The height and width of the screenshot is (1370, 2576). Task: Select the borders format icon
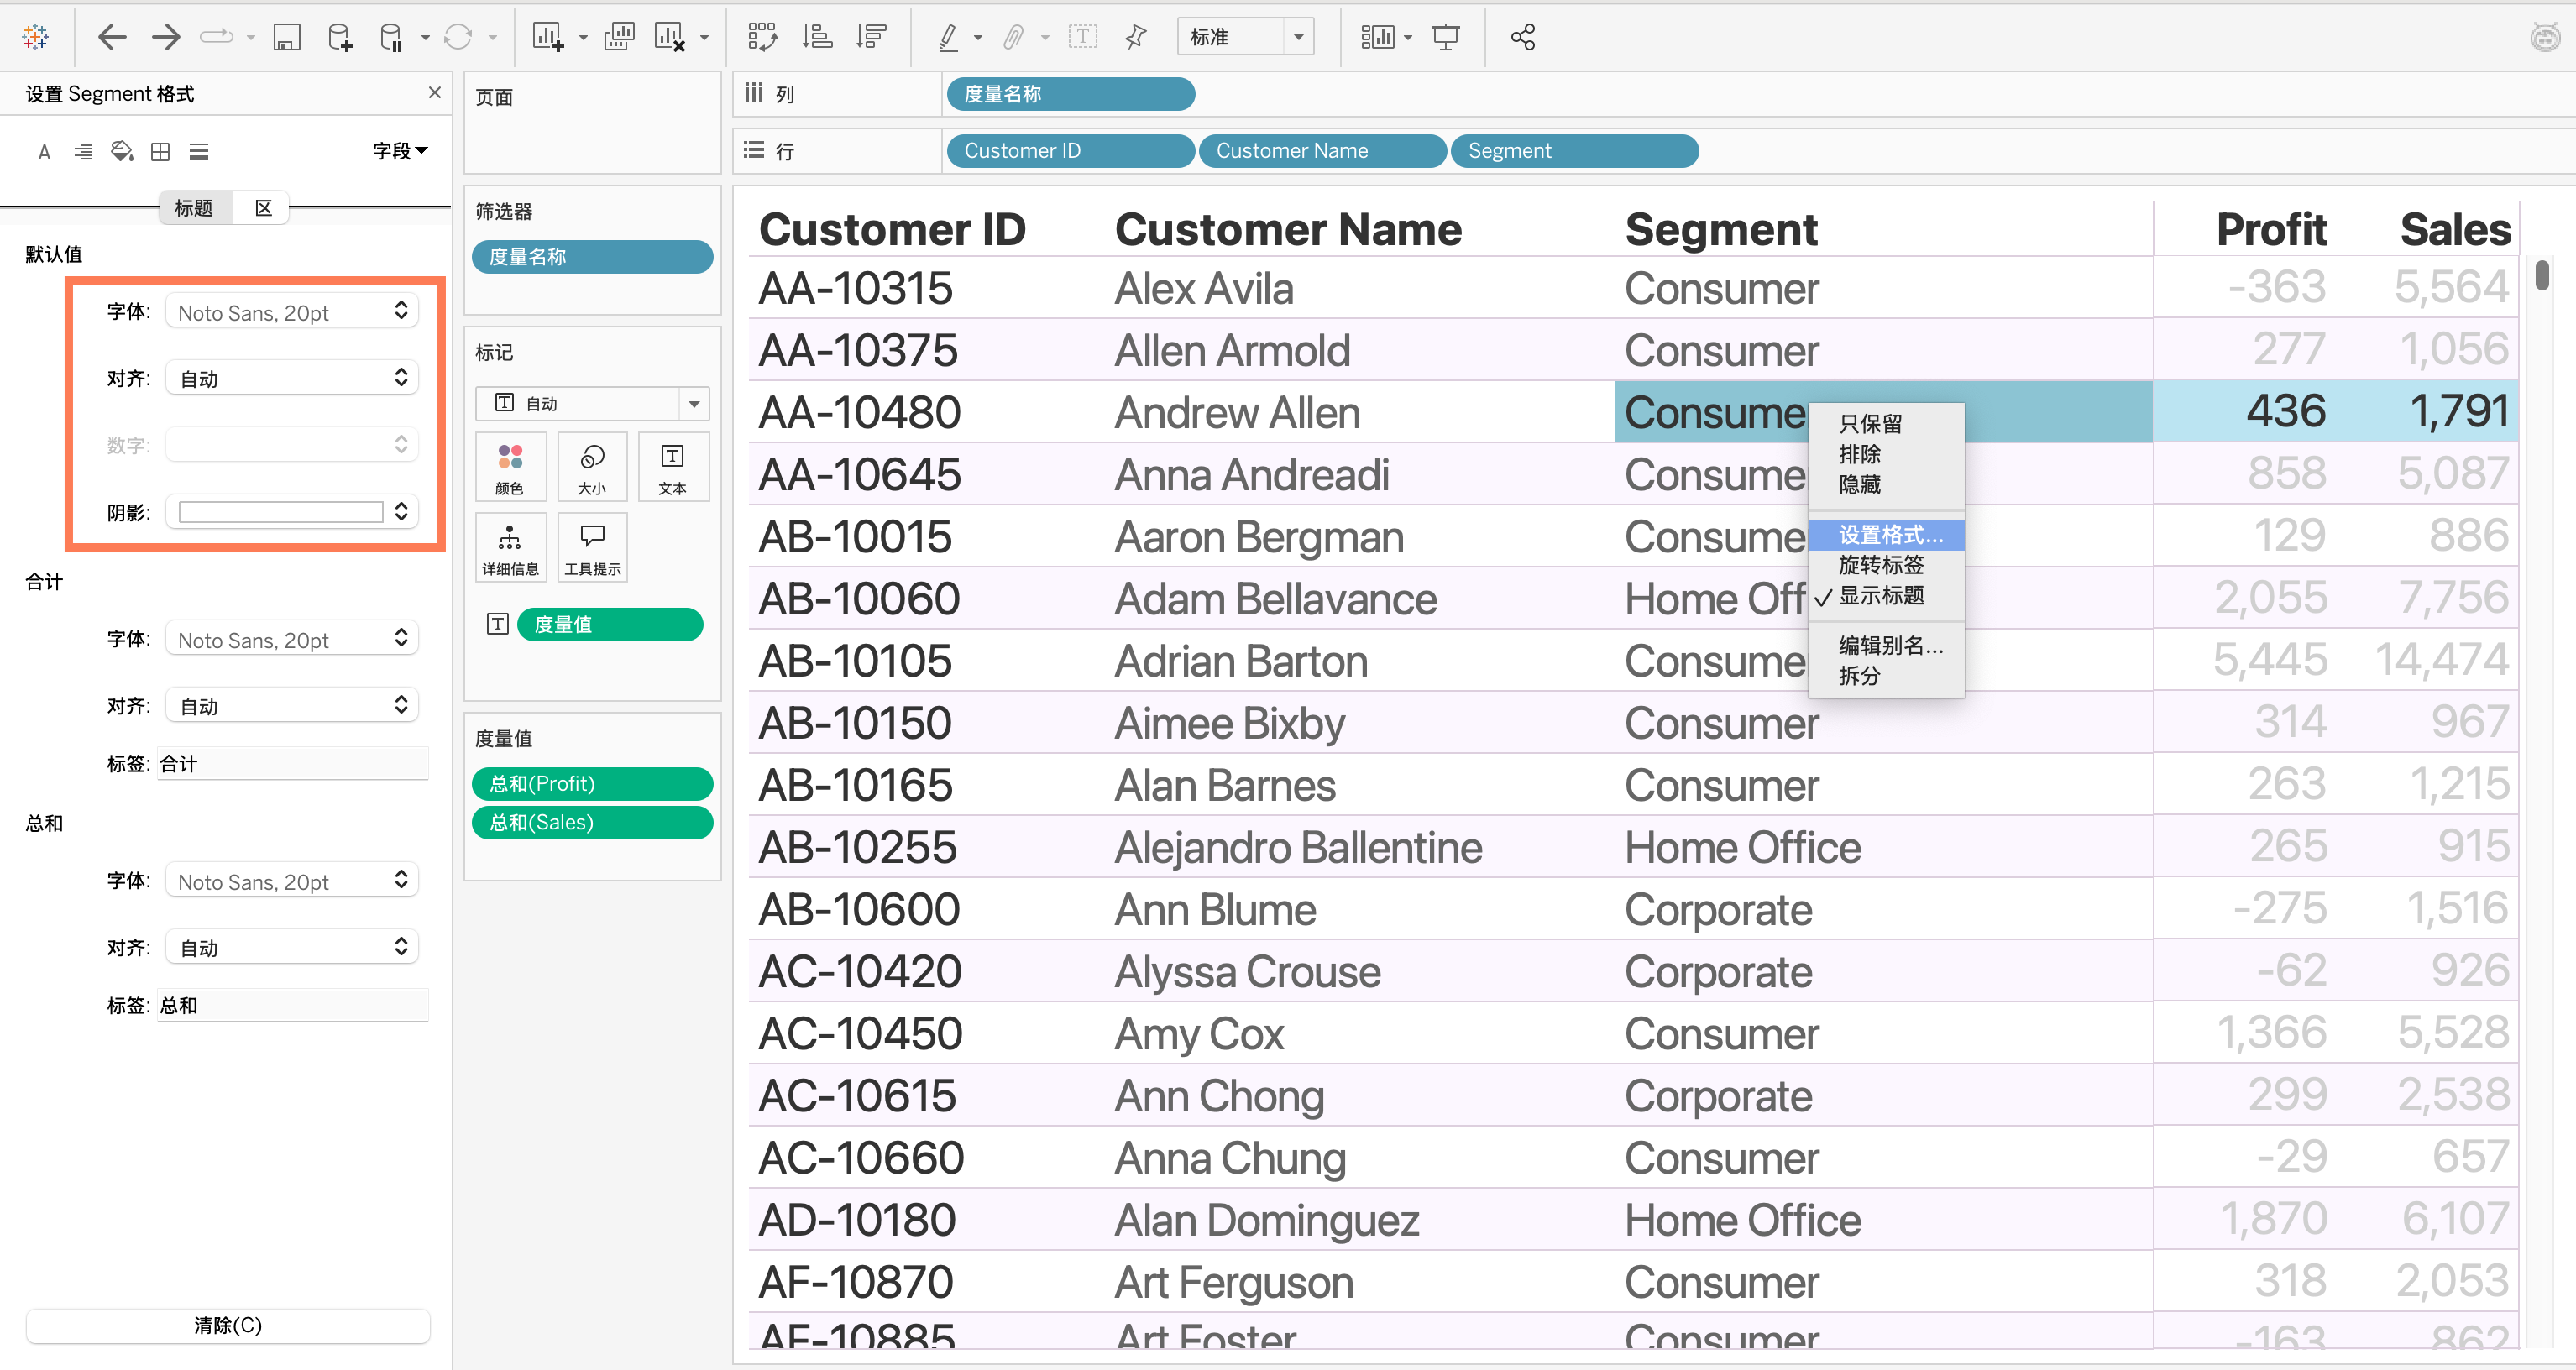point(160,152)
